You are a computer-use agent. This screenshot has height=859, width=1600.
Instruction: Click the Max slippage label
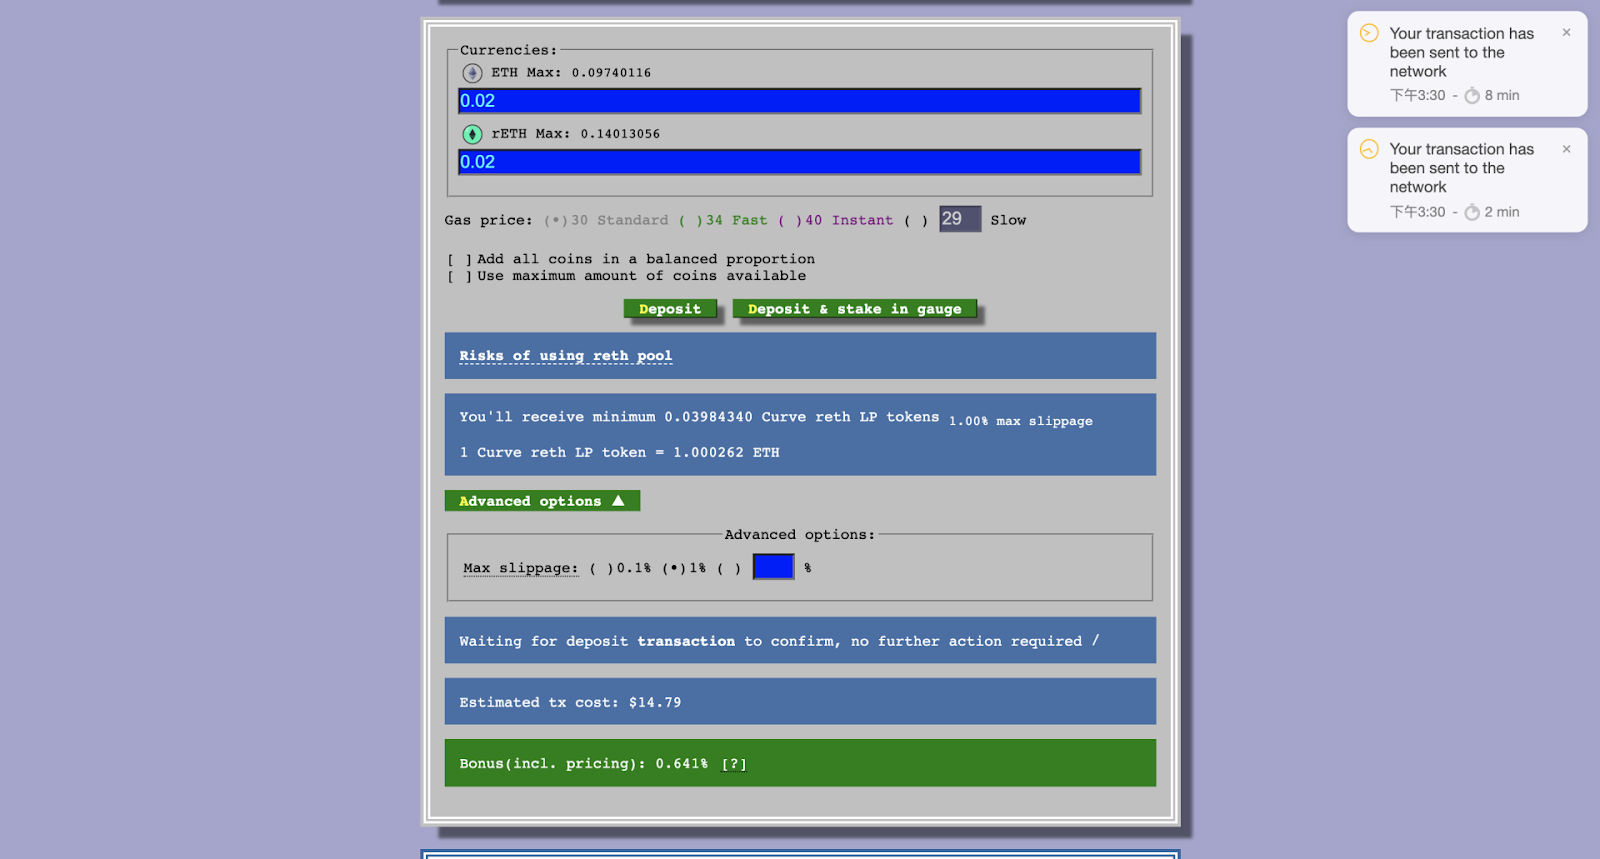coord(520,568)
